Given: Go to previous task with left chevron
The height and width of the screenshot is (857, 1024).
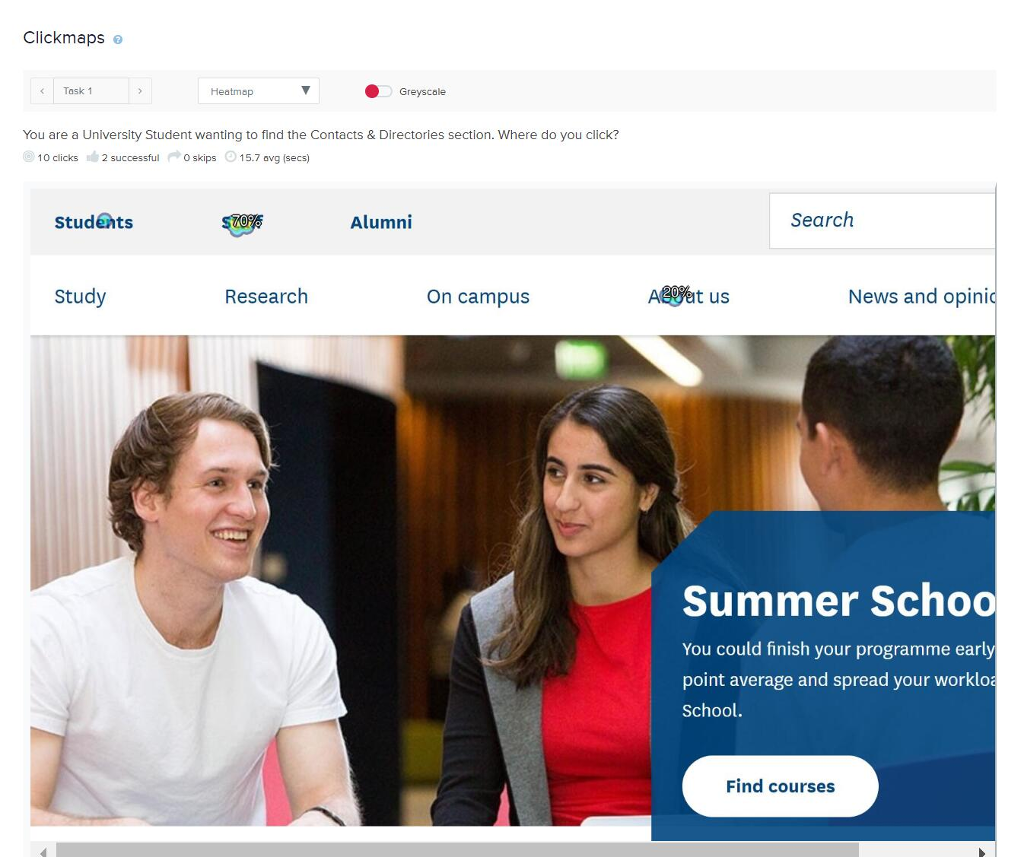Looking at the screenshot, I should pos(42,91).
